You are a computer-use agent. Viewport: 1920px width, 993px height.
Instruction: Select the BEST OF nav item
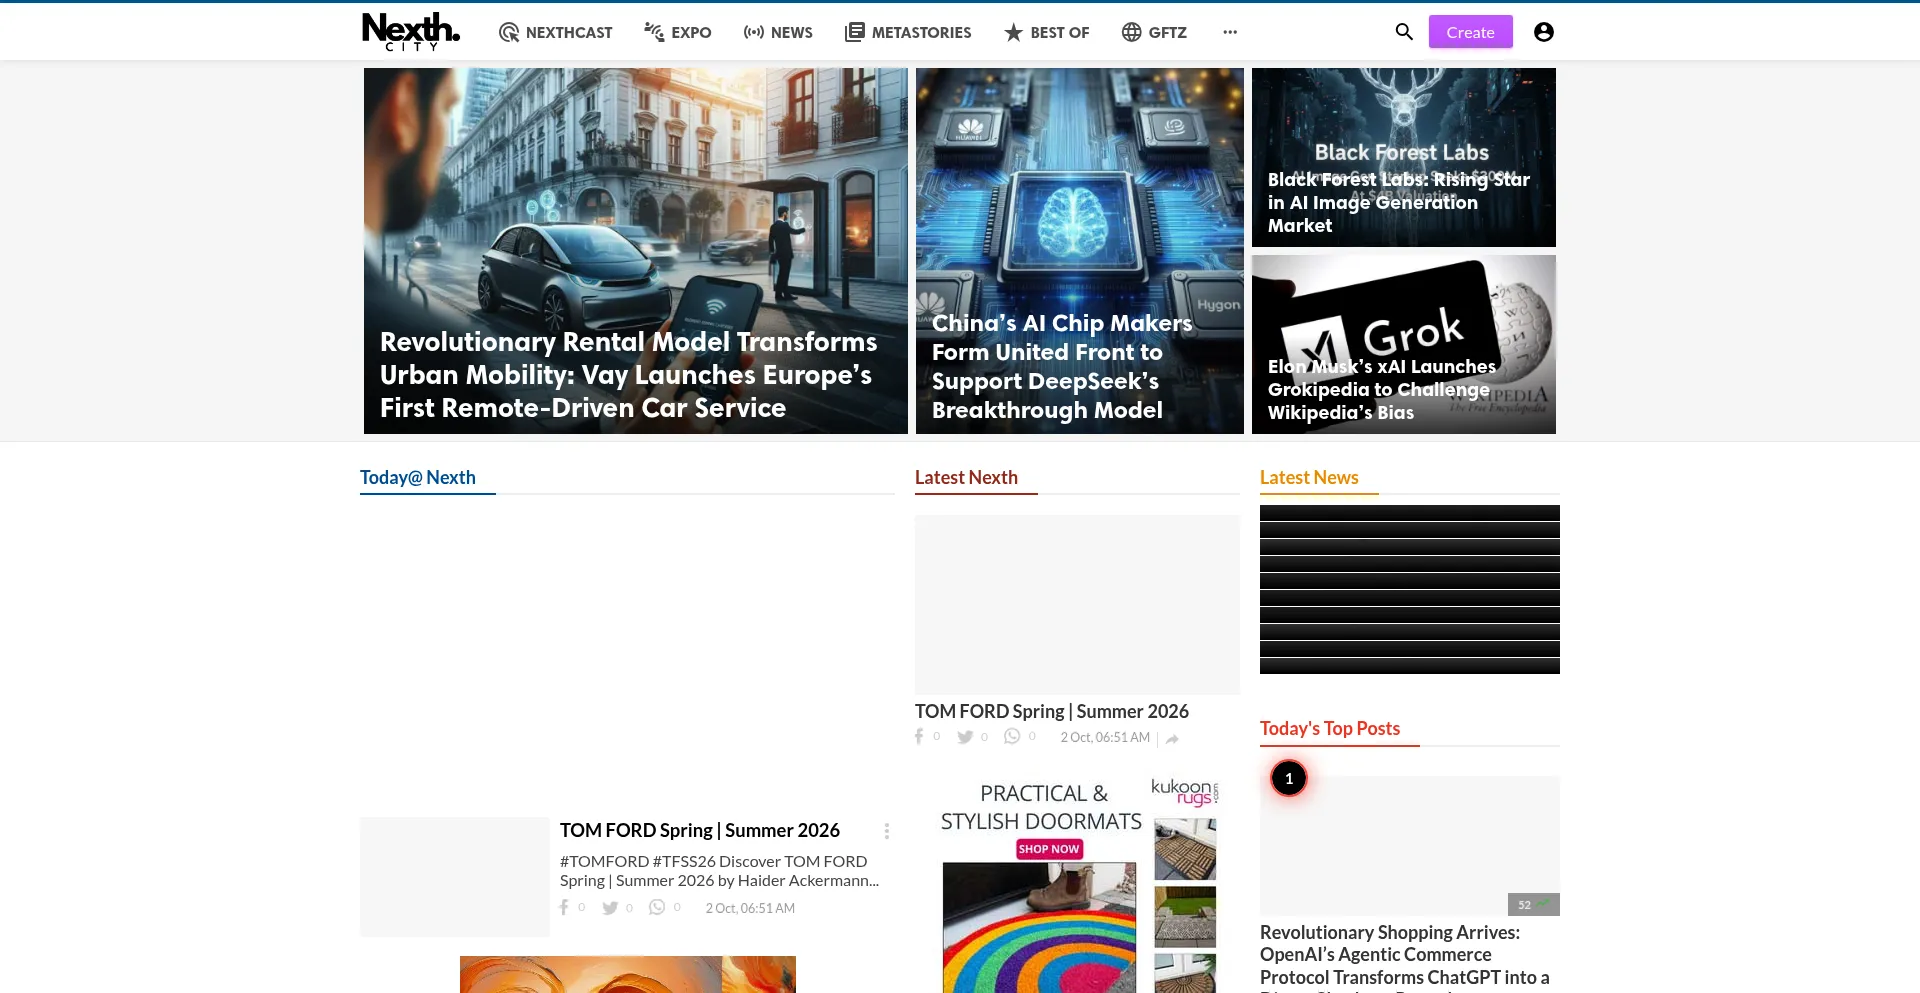click(x=1046, y=32)
